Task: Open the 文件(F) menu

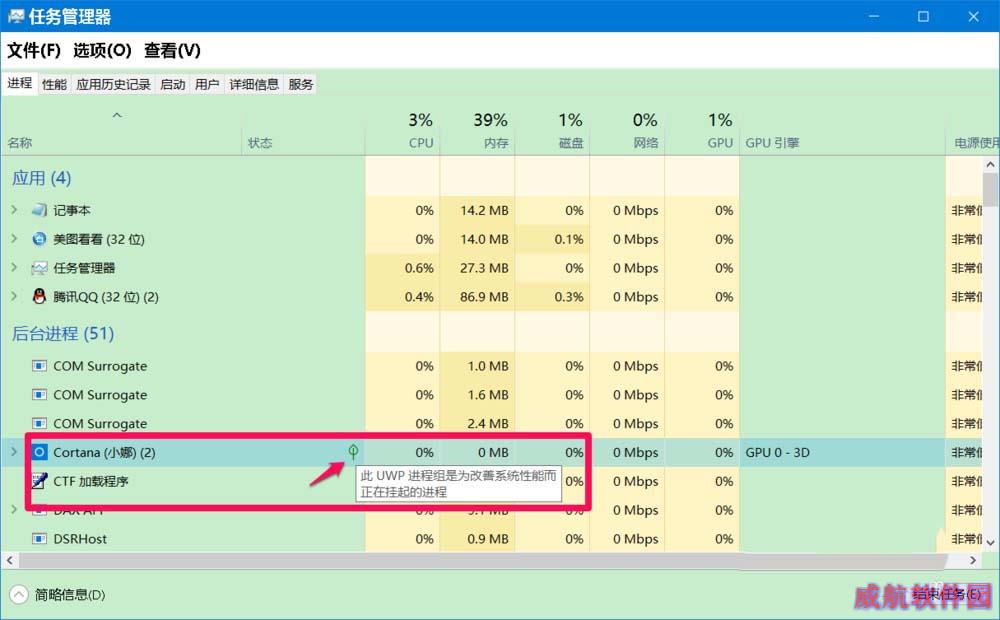Action: click(x=34, y=50)
